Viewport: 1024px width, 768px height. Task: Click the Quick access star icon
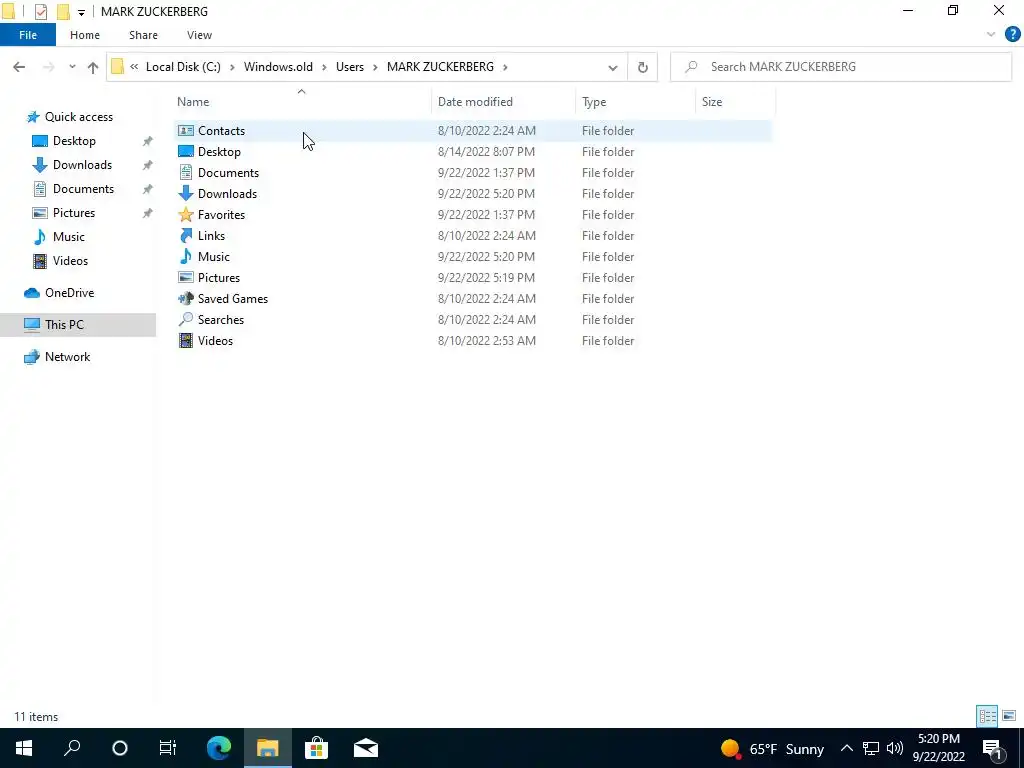tap(33, 117)
